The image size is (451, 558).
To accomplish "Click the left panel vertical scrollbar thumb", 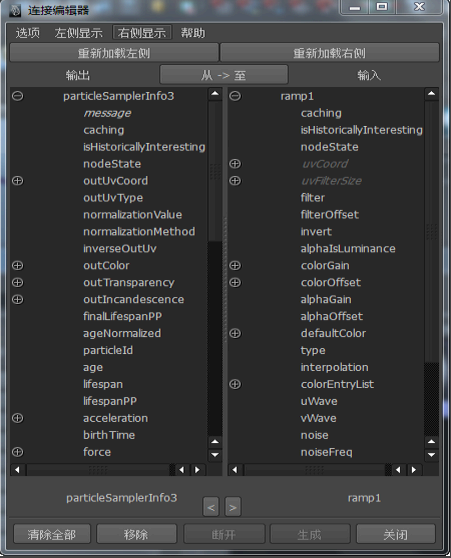I will coord(215,171).
